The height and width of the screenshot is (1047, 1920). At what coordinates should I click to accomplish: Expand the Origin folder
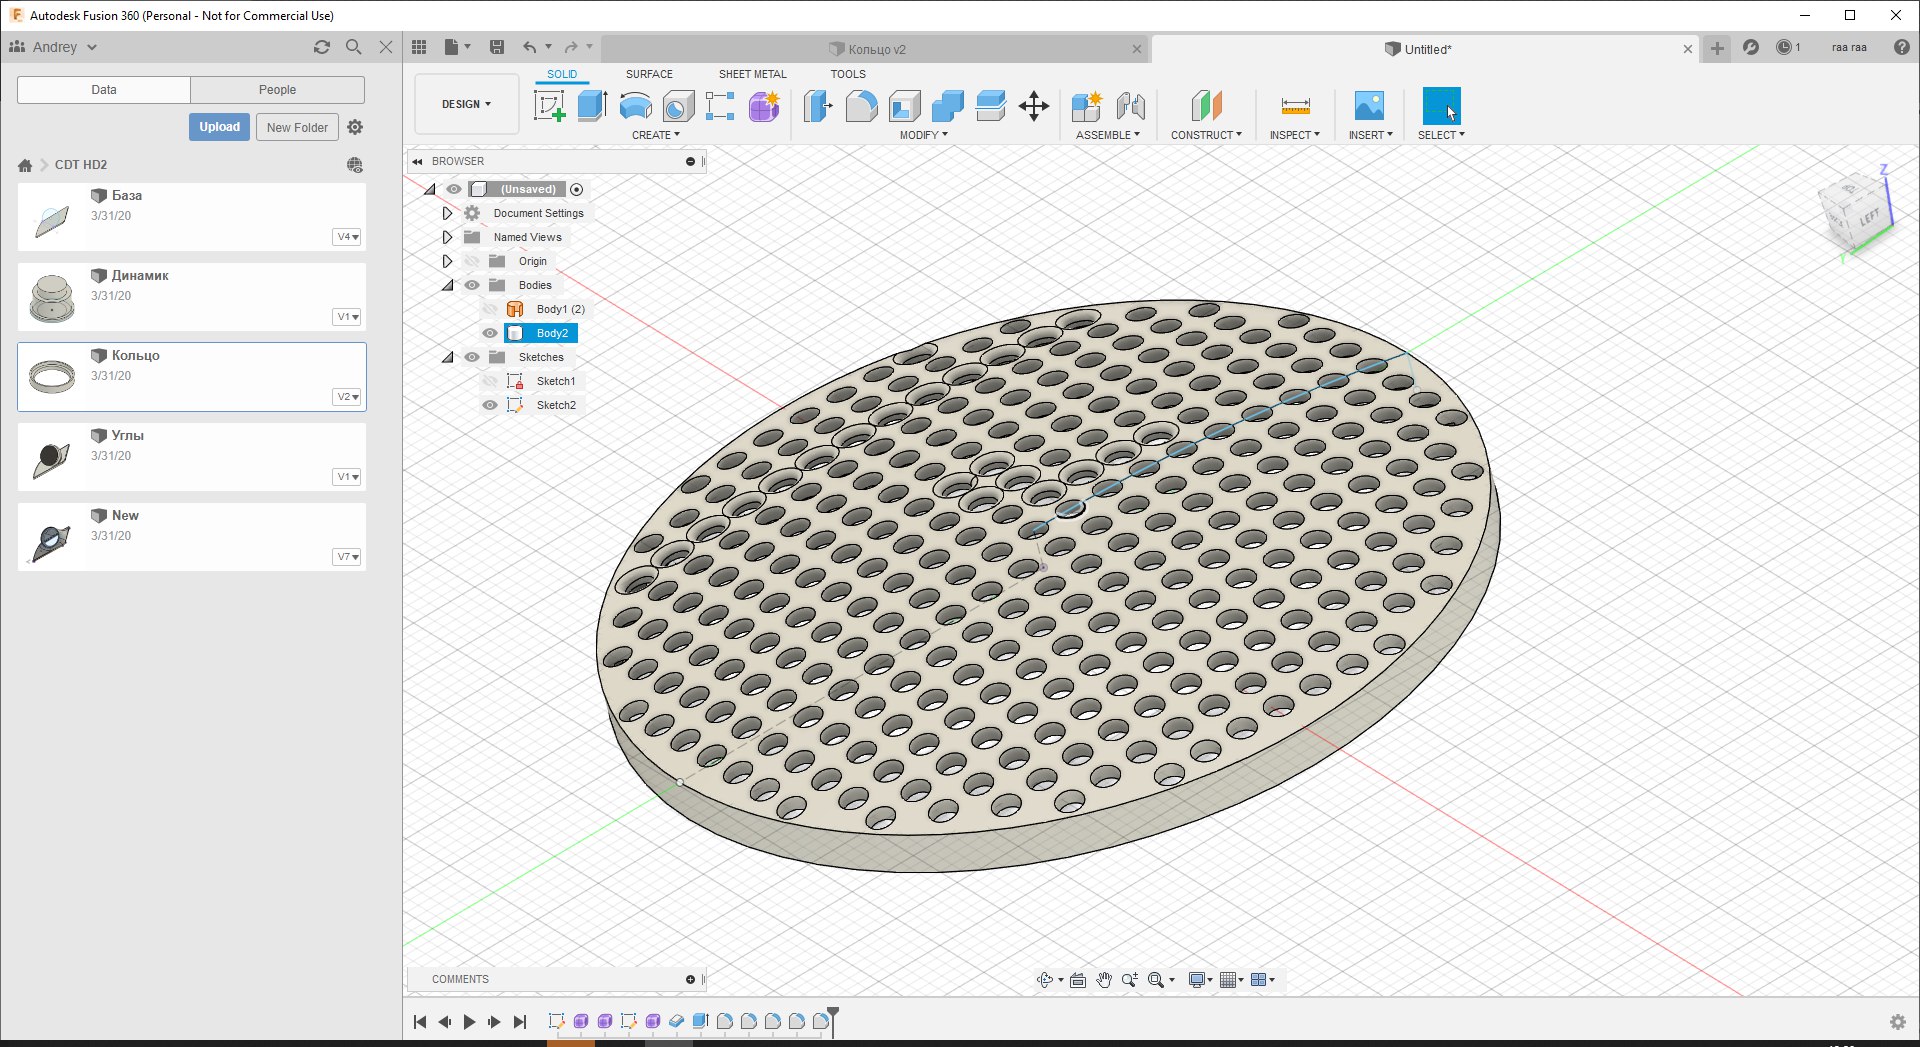447,261
